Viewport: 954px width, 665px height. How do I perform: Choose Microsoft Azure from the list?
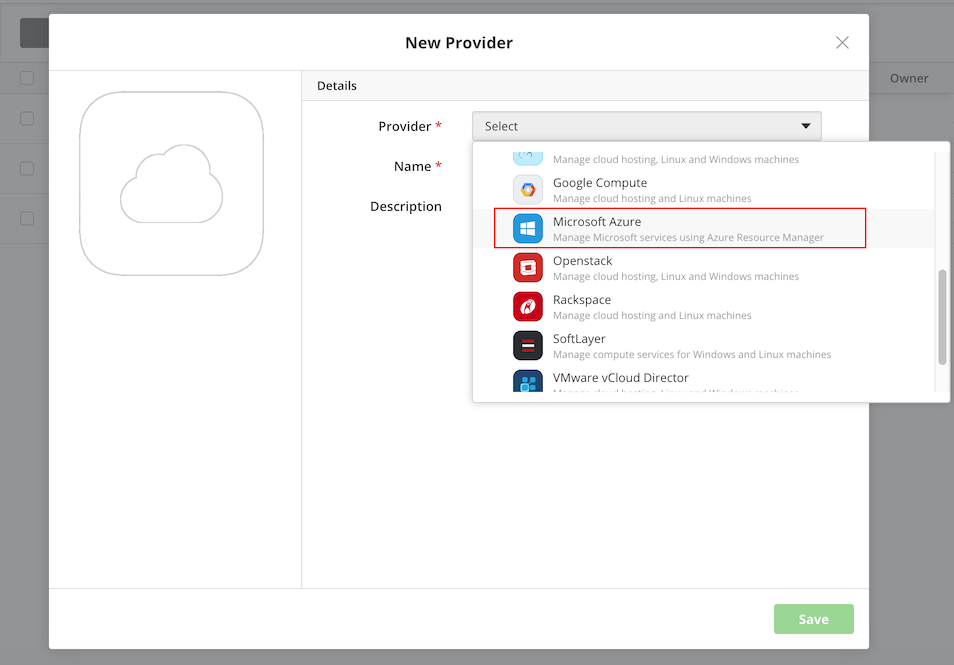click(704, 229)
